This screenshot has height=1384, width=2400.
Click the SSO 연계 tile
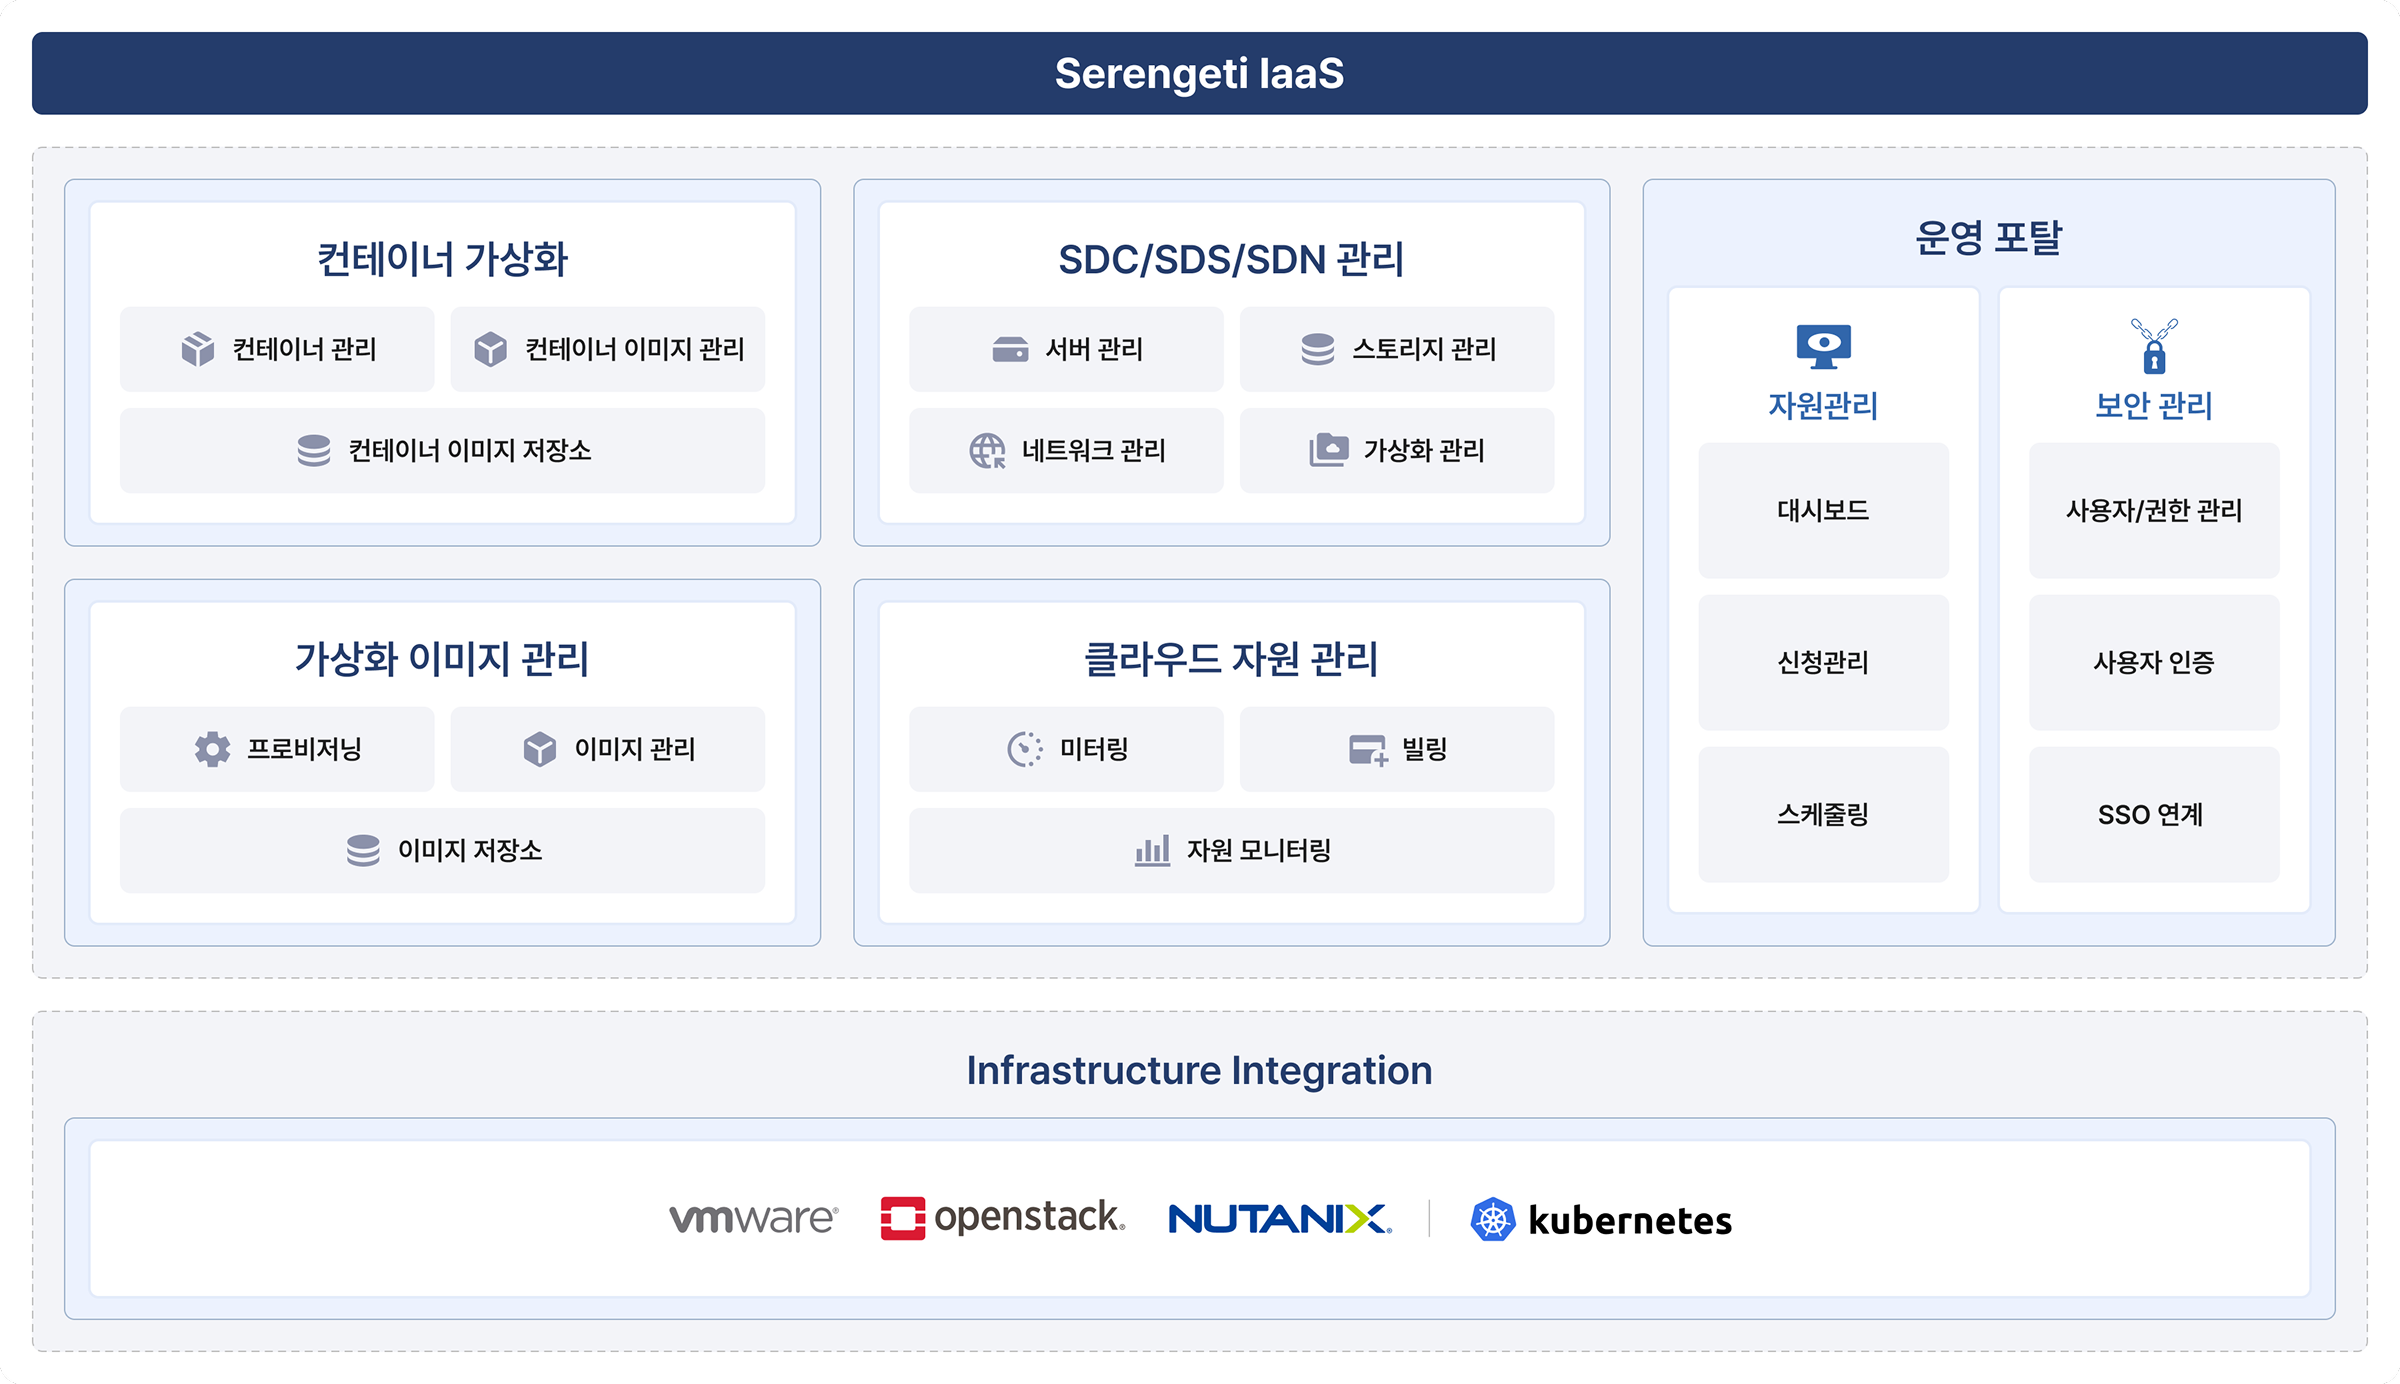pos(2154,815)
